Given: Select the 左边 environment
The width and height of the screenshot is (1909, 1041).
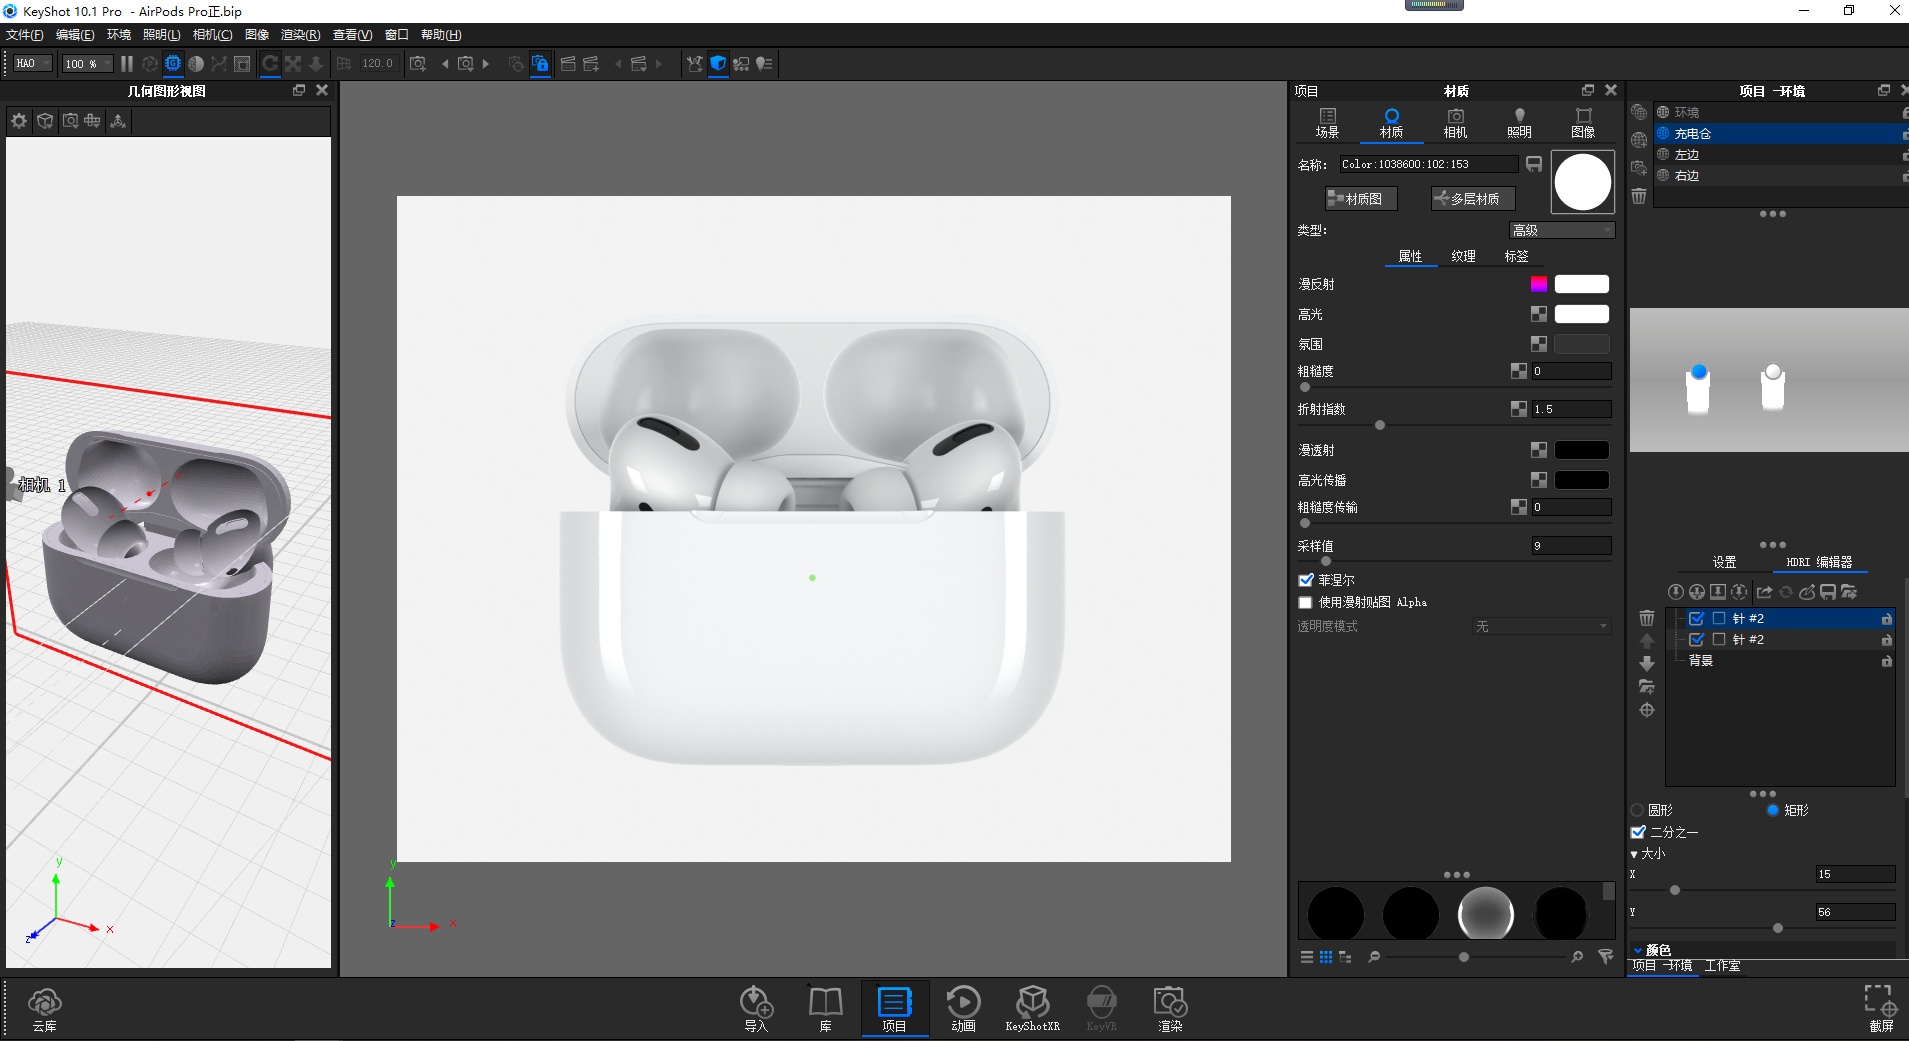Looking at the screenshot, I should (1780, 155).
